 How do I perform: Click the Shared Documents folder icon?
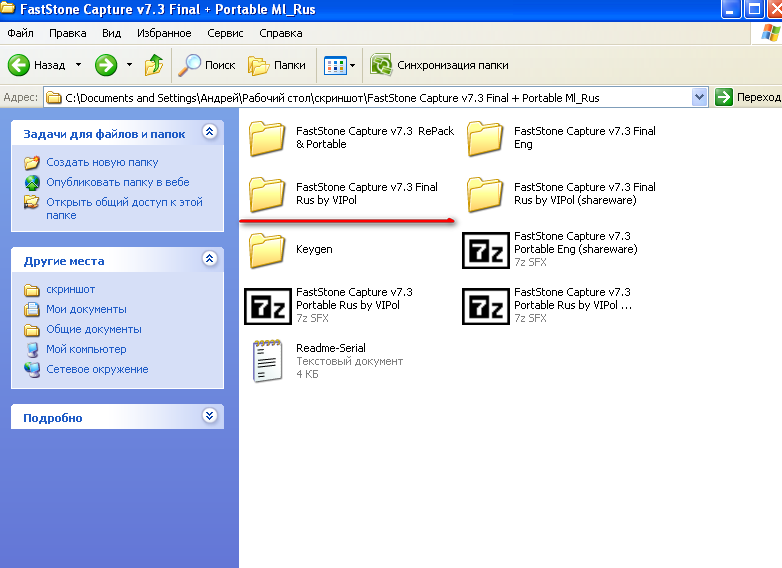click(32, 330)
